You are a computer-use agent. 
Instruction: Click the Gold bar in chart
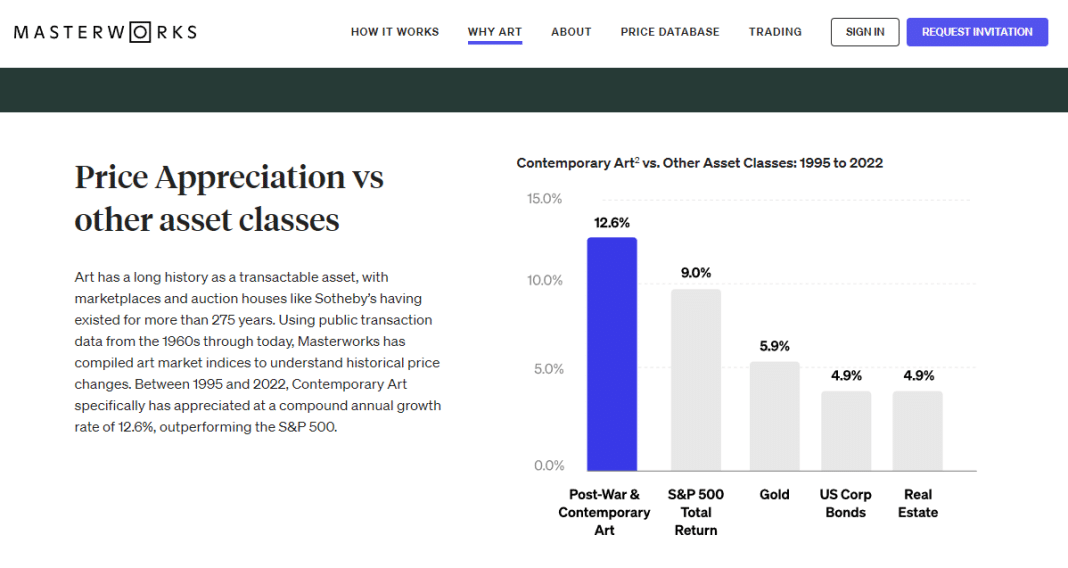(x=774, y=416)
